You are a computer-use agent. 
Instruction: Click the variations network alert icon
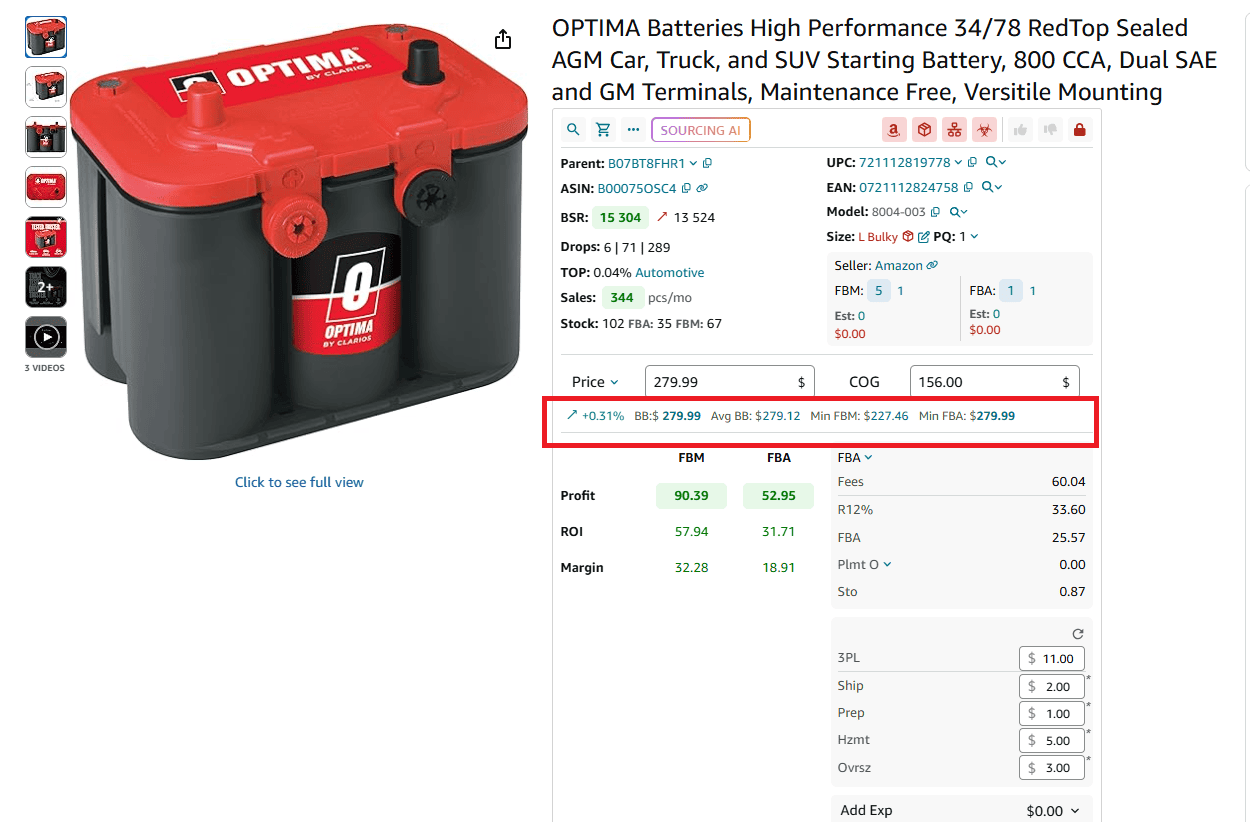coord(953,129)
